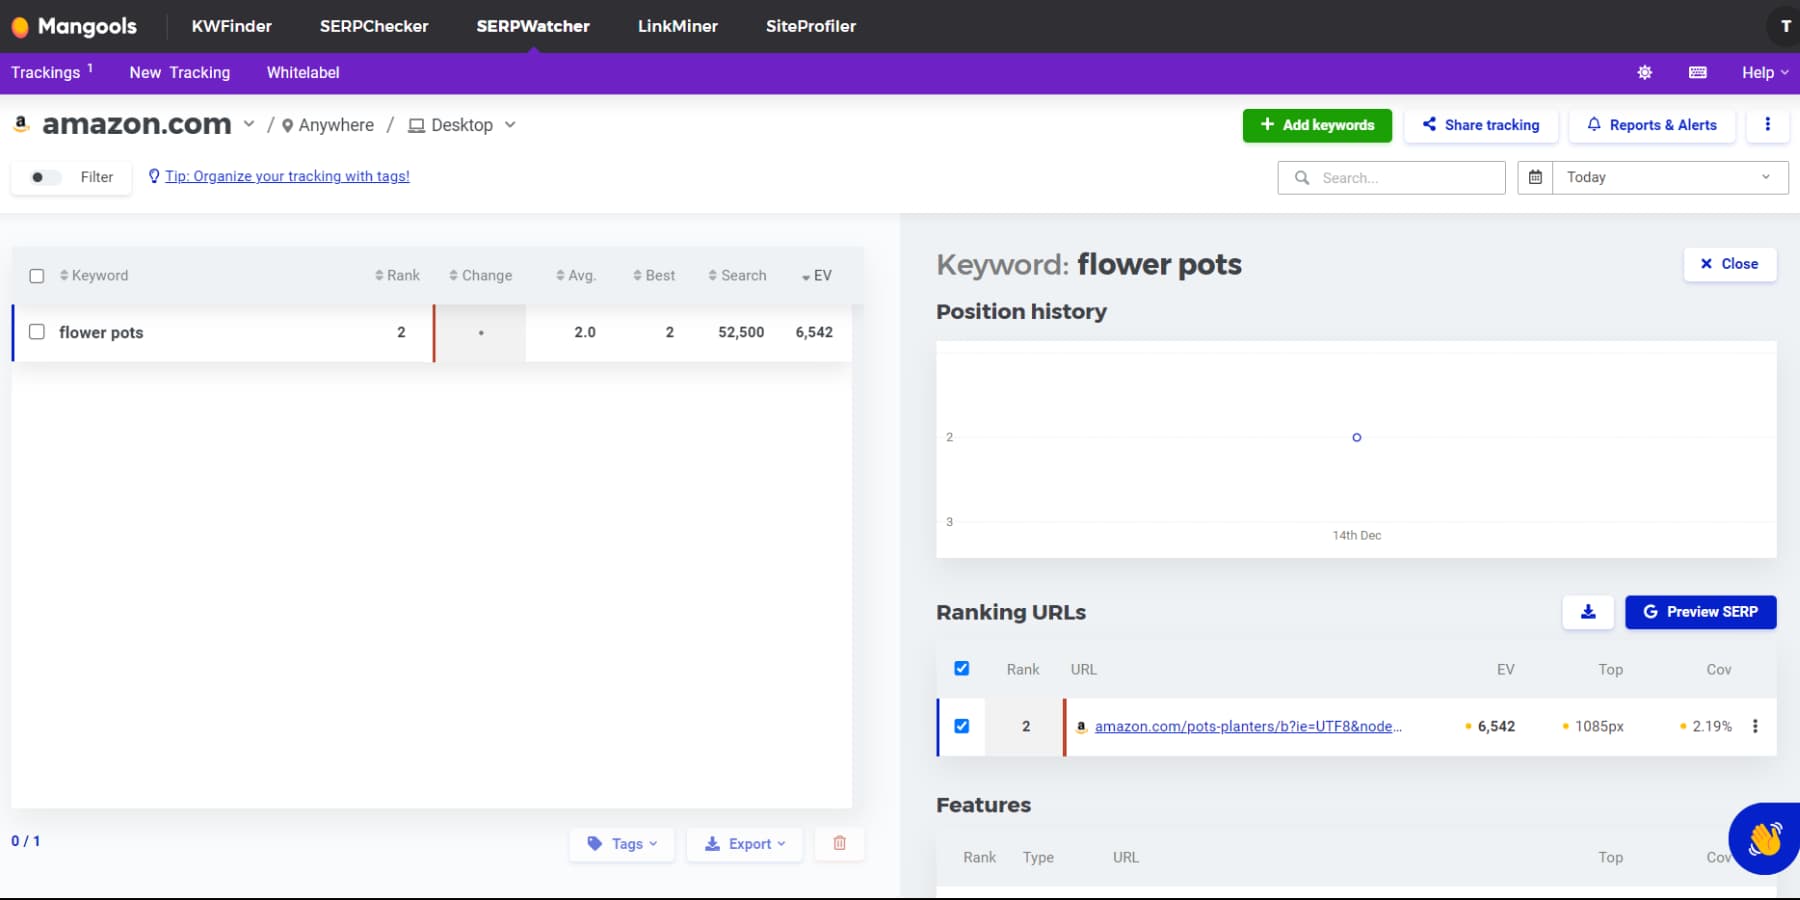Expand the Desktop device dropdown
The width and height of the screenshot is (1800, 900).
point(511,125)
